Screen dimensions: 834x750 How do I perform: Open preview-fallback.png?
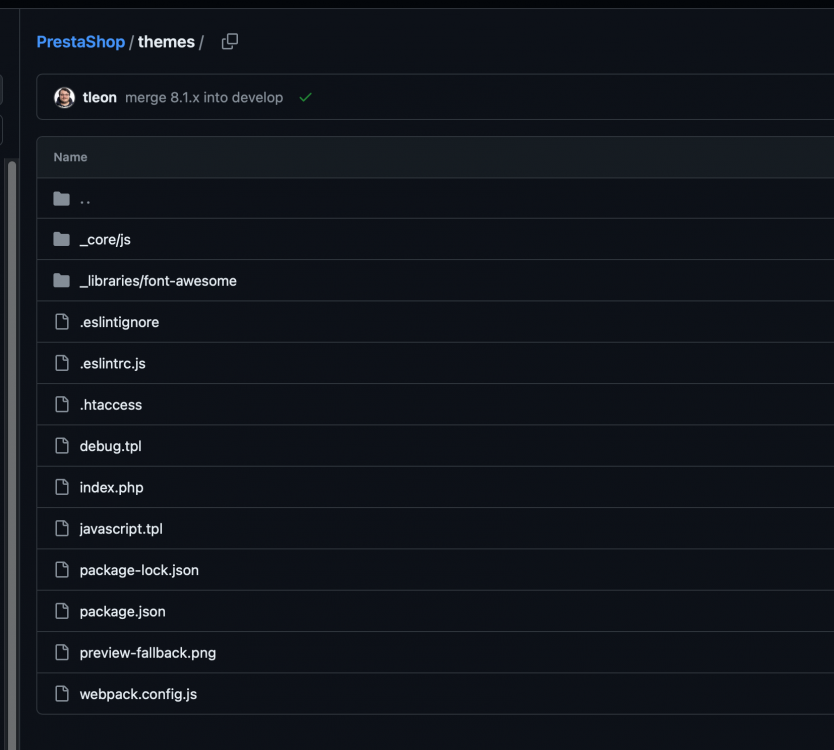pyautogui.click(x=145, y=652)
